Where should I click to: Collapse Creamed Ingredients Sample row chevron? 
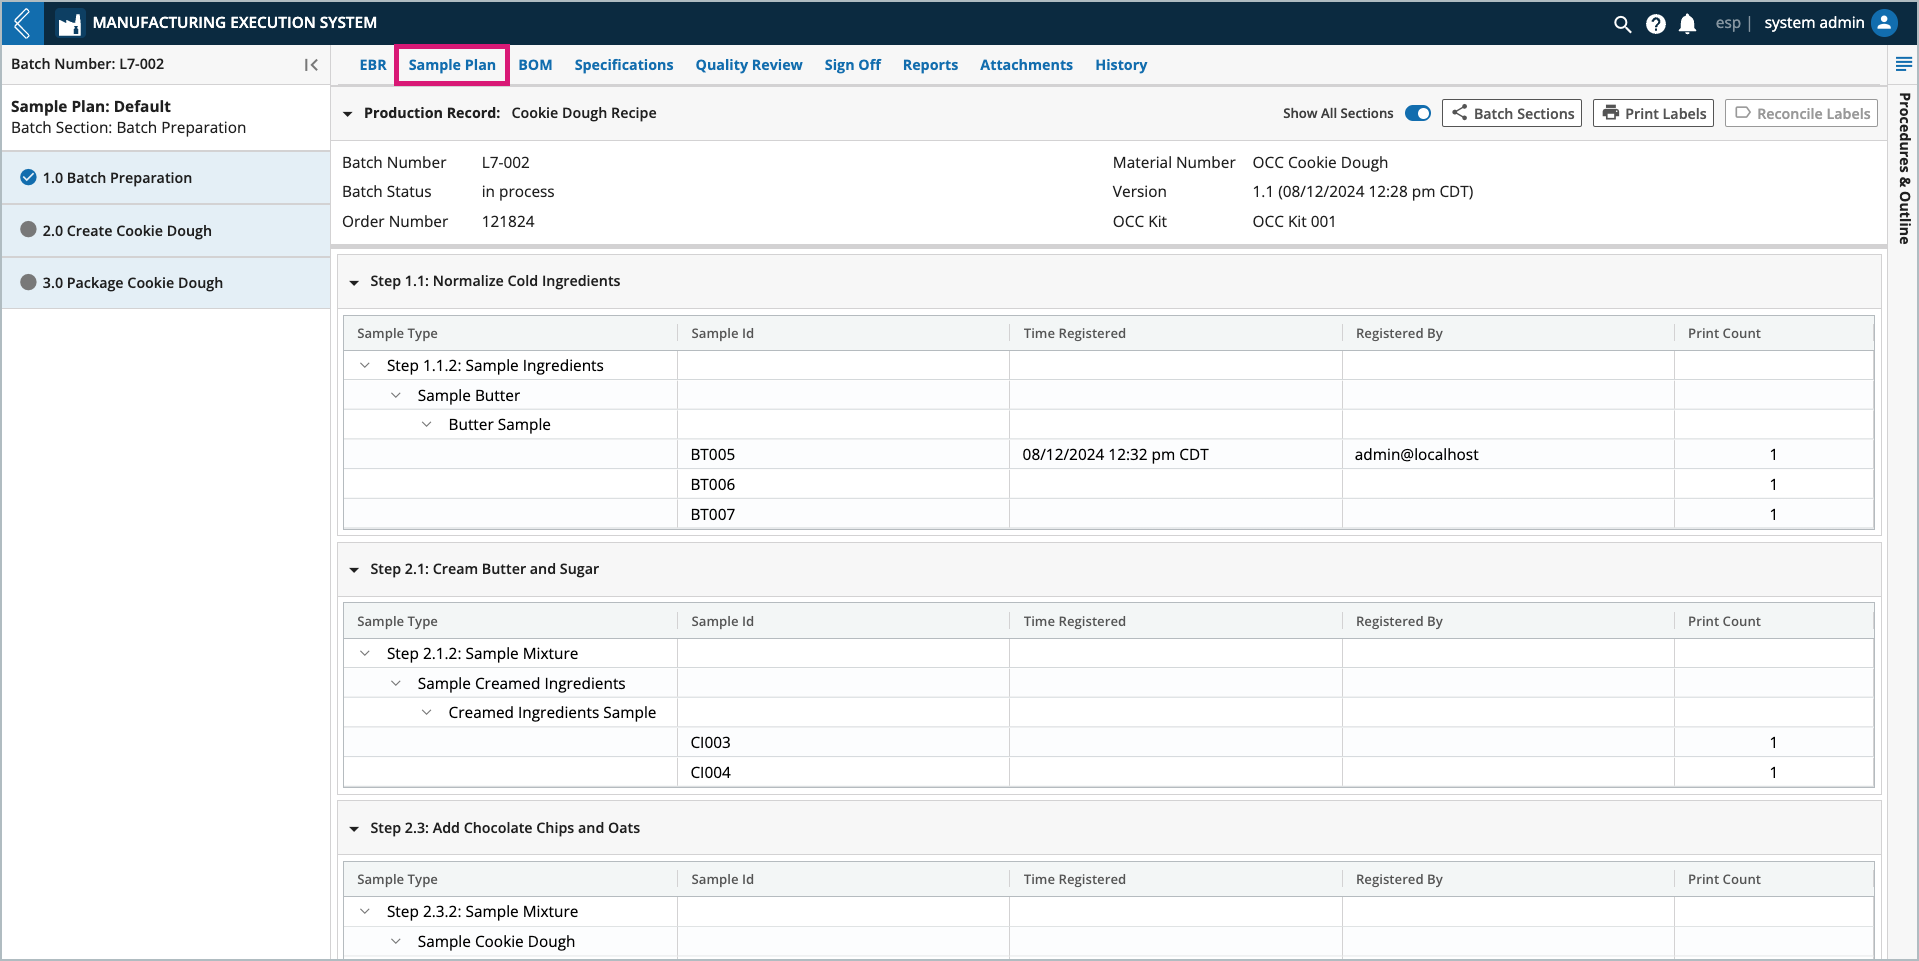[x=427, y=712]
